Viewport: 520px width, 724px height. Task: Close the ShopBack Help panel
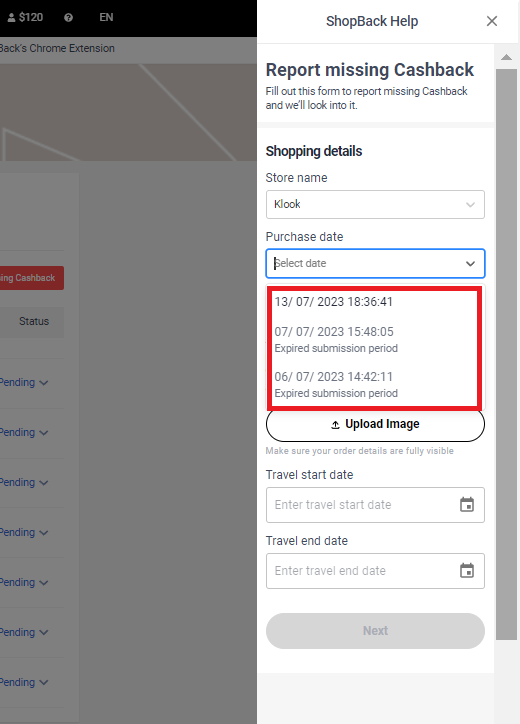[x=492, y=21]
